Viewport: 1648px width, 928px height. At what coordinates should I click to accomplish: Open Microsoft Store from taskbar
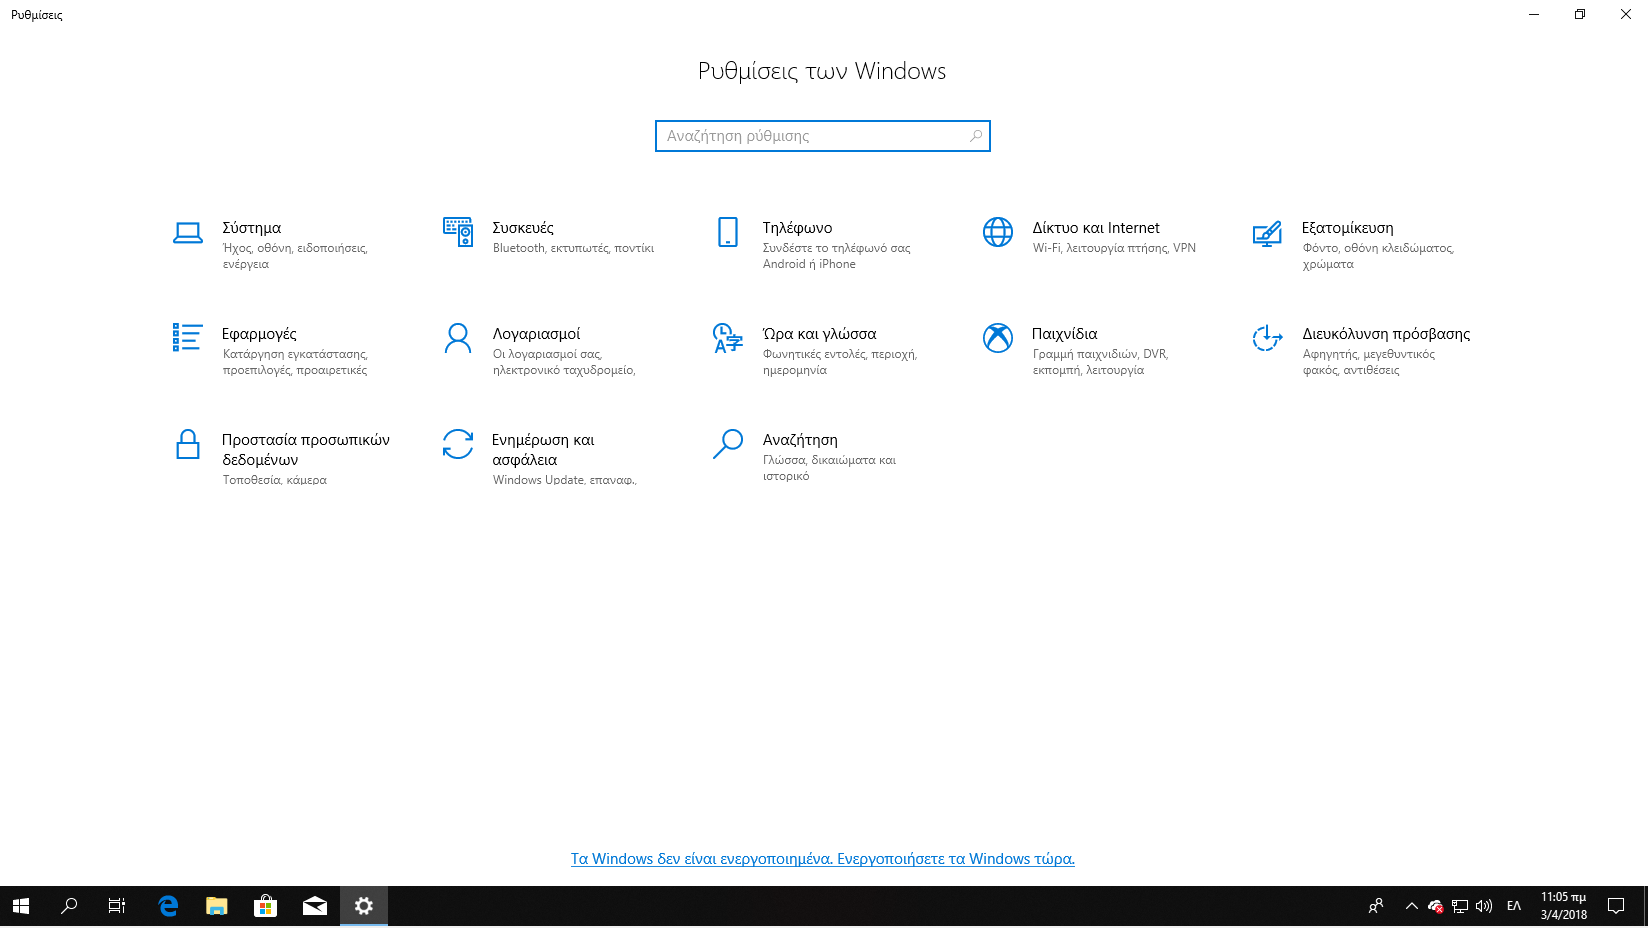tap(265, 906)
